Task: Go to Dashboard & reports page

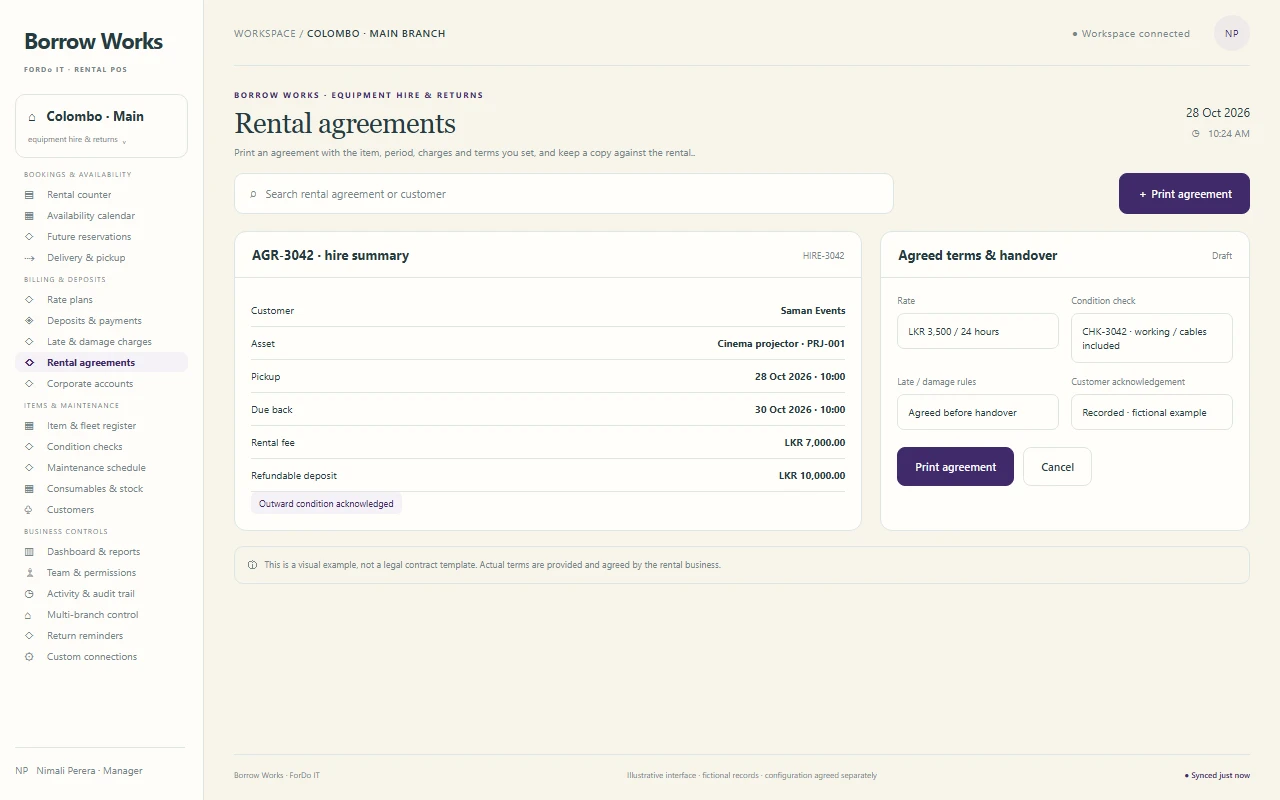Action: coord(101,552)
